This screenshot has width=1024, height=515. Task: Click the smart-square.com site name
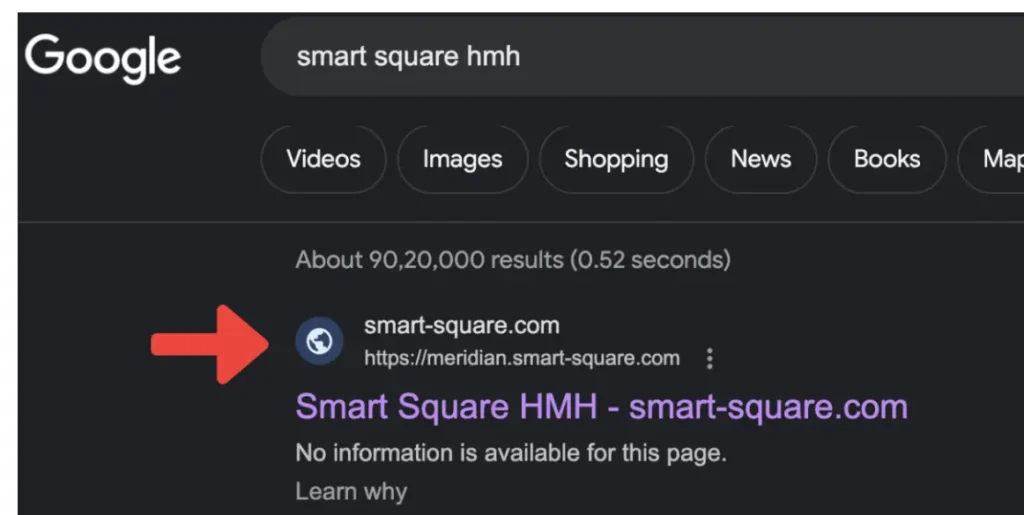462,325
